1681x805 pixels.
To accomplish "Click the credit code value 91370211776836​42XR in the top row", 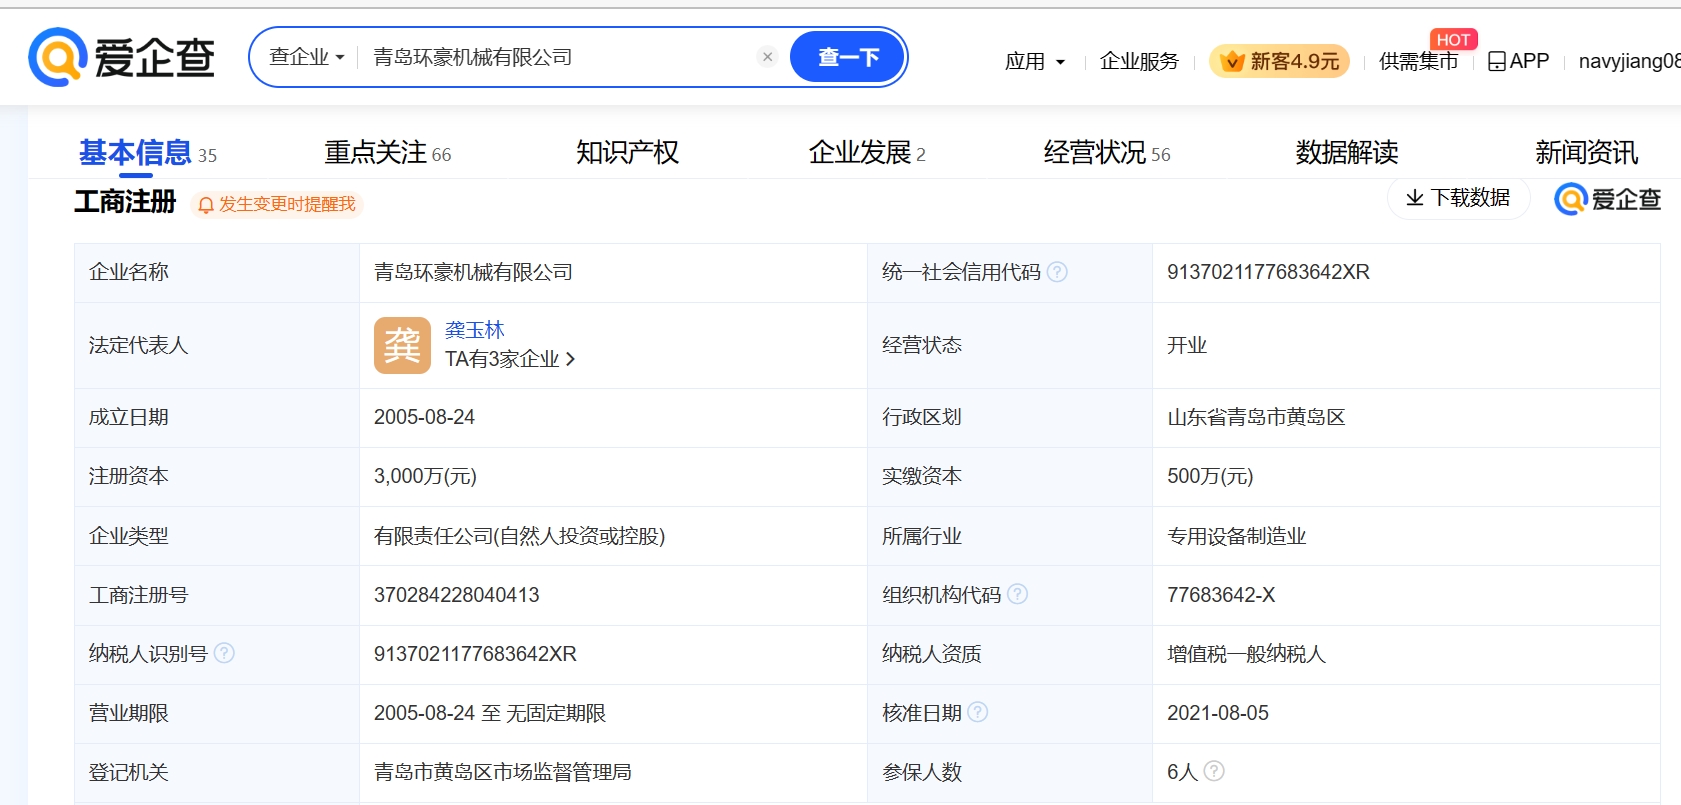I will click(x=1268, y=272).
